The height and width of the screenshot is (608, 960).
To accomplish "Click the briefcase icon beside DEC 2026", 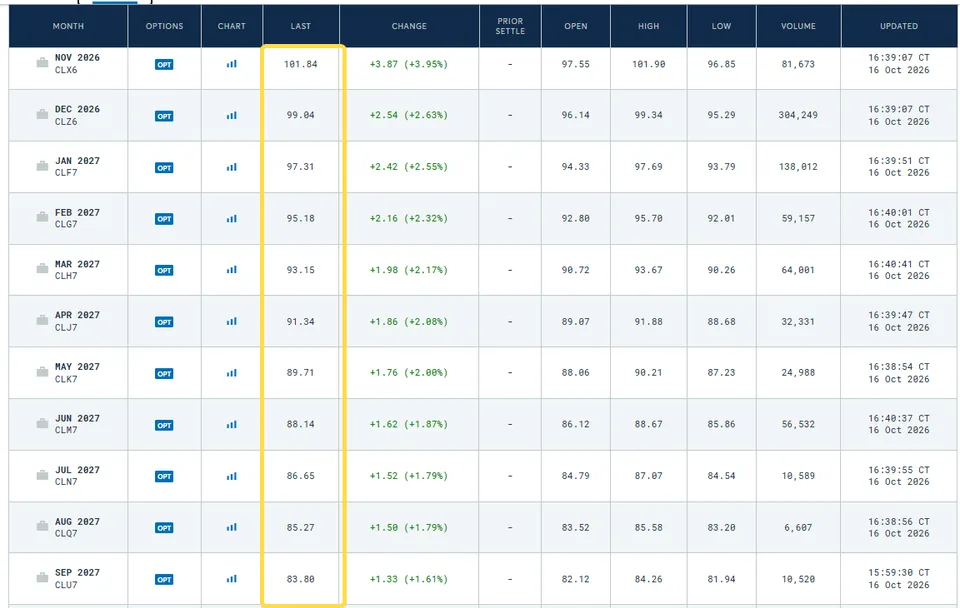I will [x=42, y=114].
